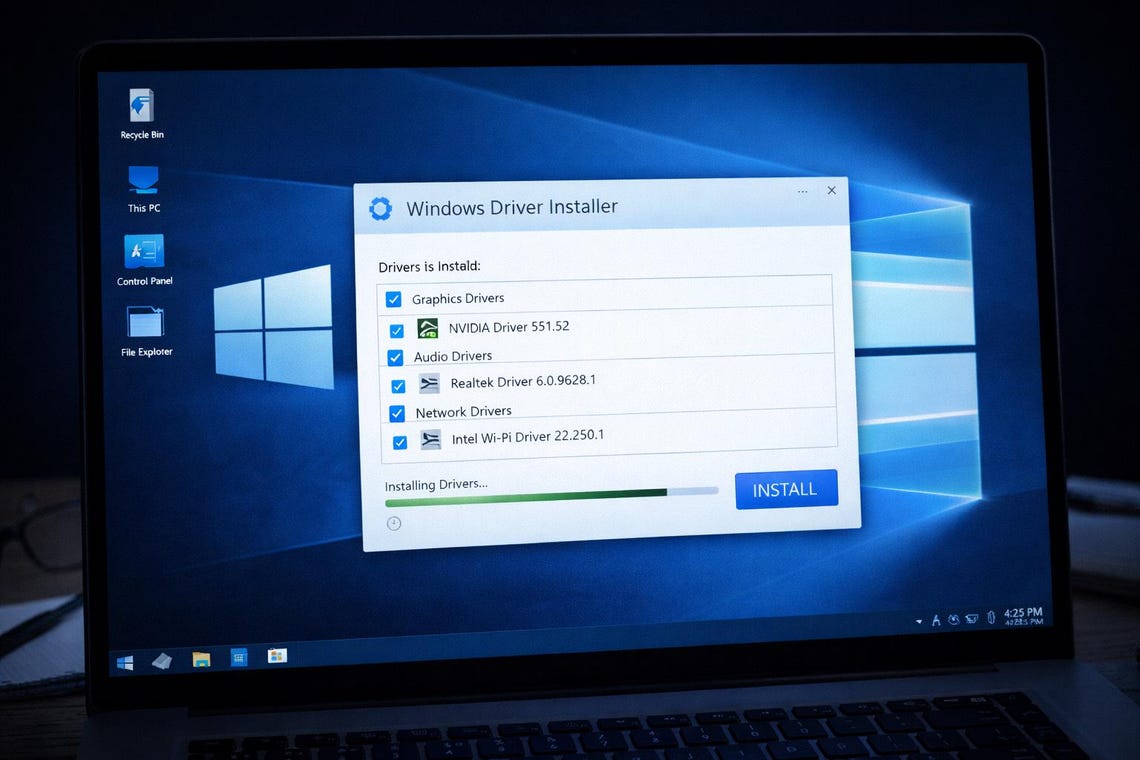Click the Windows Driver Installer gear logo

coord(380,209)
